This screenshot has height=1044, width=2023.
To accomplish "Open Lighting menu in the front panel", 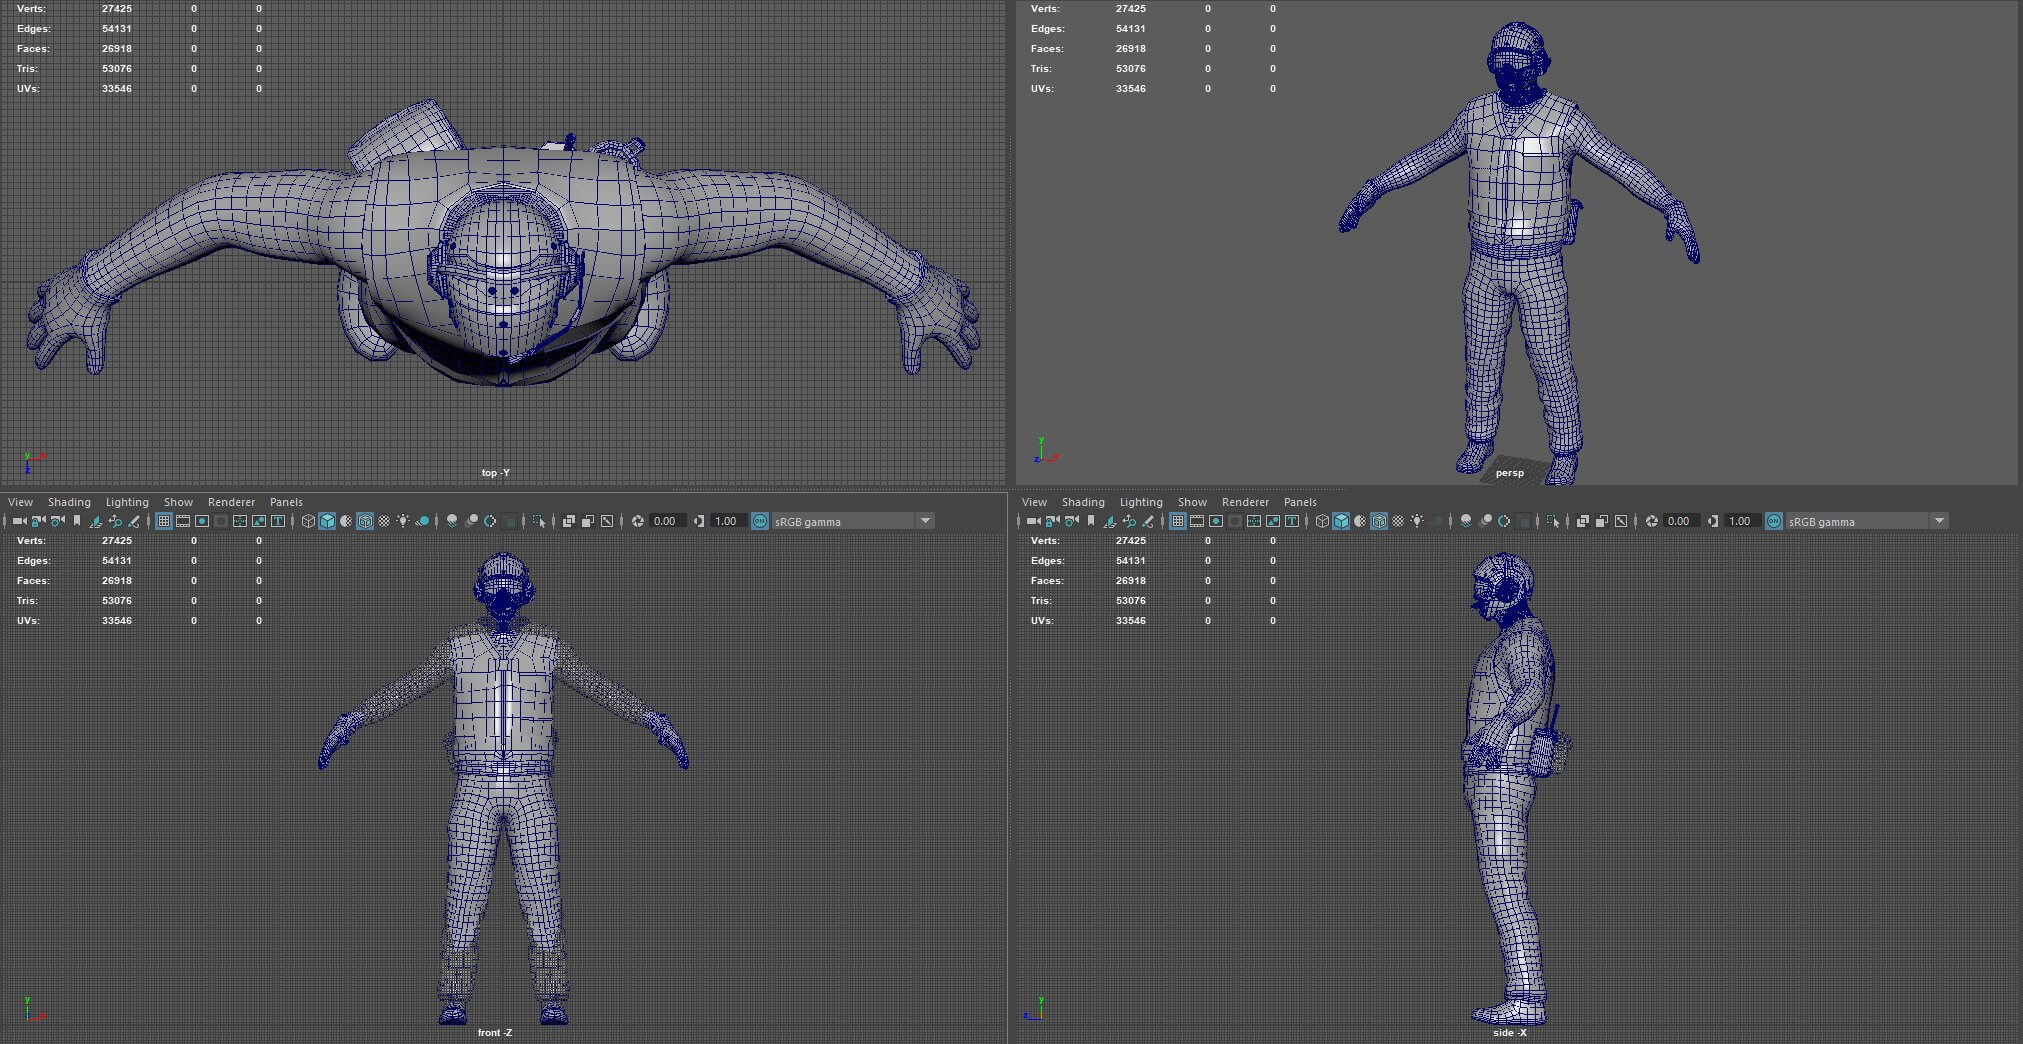I will [x=127, y=502].
